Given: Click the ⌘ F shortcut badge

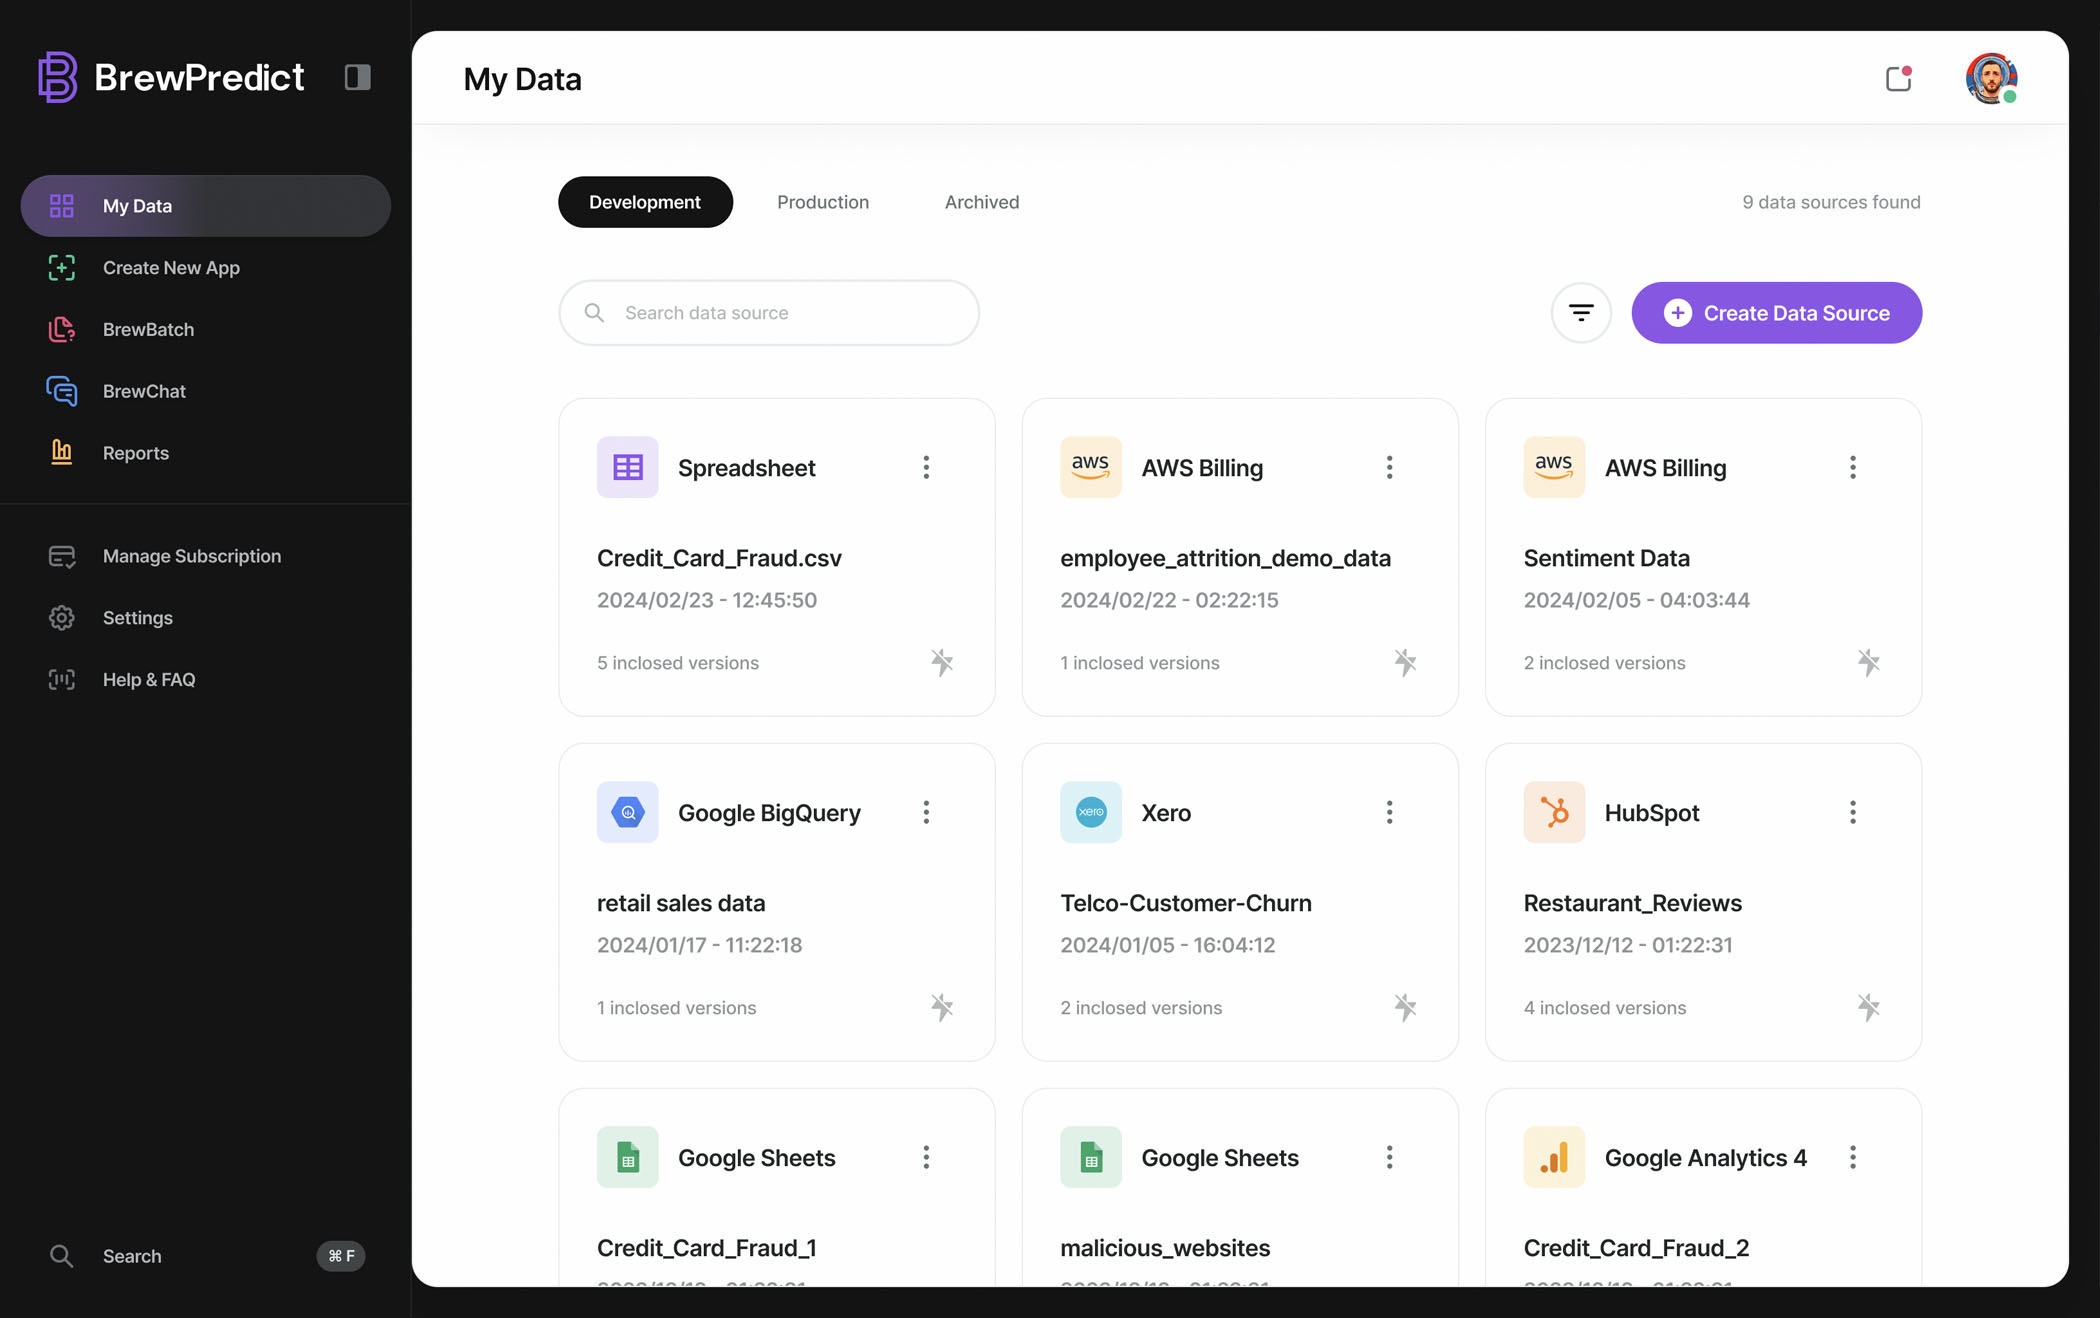Looking at the screenshot, I should click(341, 1256).
